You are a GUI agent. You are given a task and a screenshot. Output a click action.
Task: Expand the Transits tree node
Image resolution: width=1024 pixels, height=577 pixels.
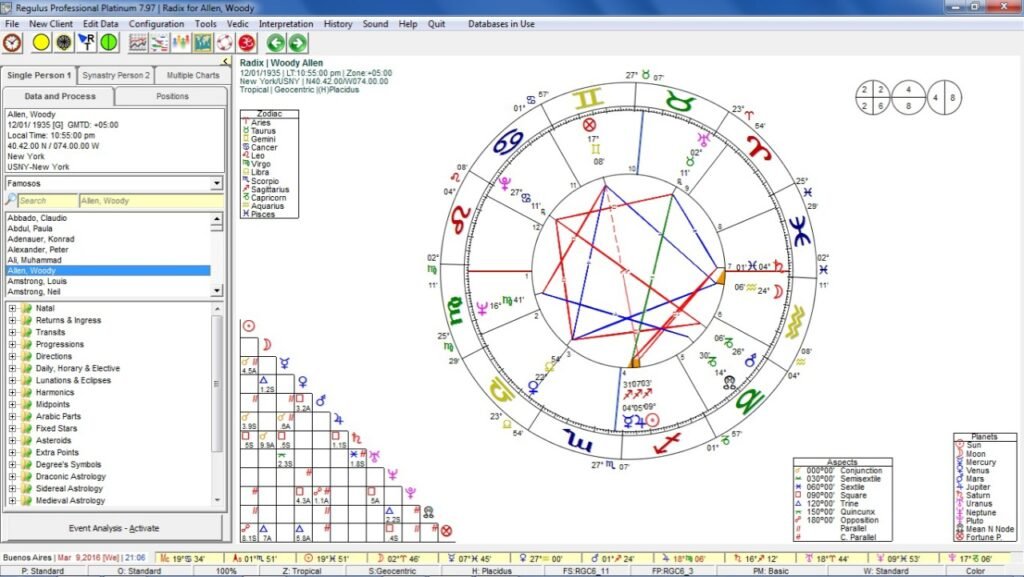click(12, 332)
